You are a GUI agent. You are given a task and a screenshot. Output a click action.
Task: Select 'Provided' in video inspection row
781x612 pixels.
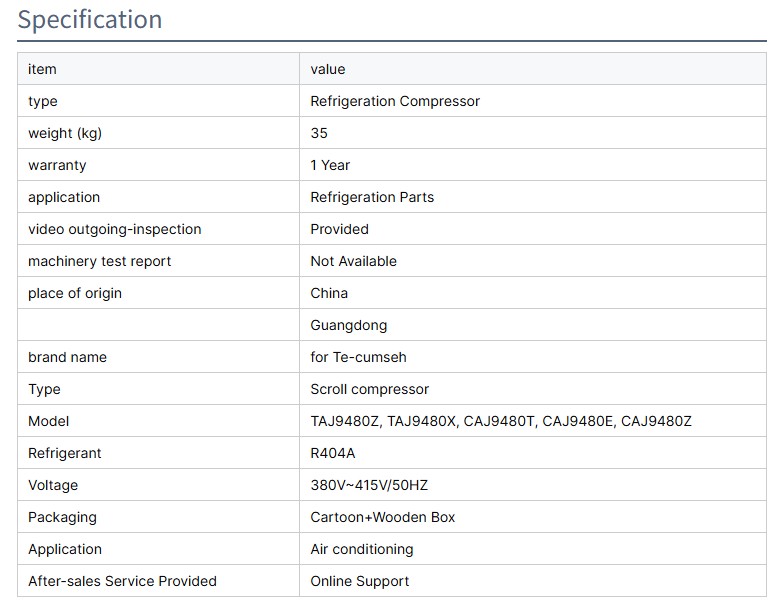[339, 229]
